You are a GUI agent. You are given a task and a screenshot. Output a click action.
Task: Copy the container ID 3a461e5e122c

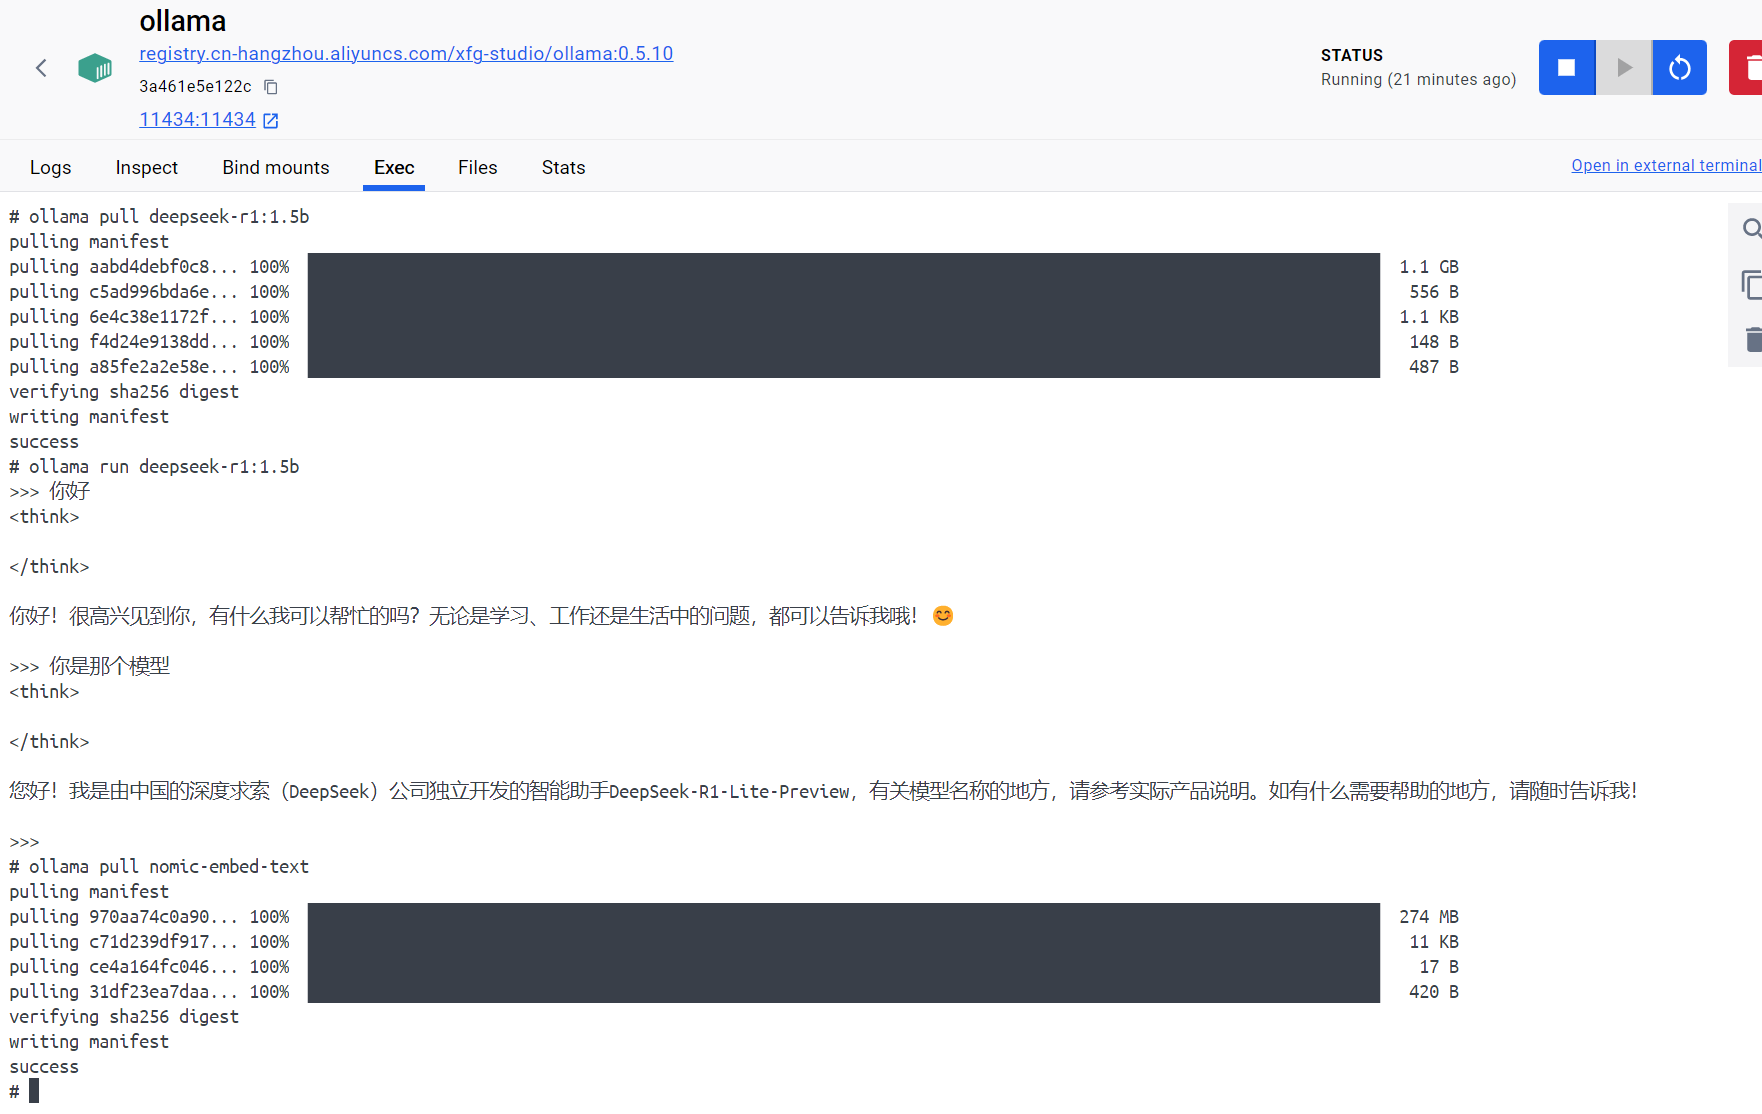(x=270, y=87)
